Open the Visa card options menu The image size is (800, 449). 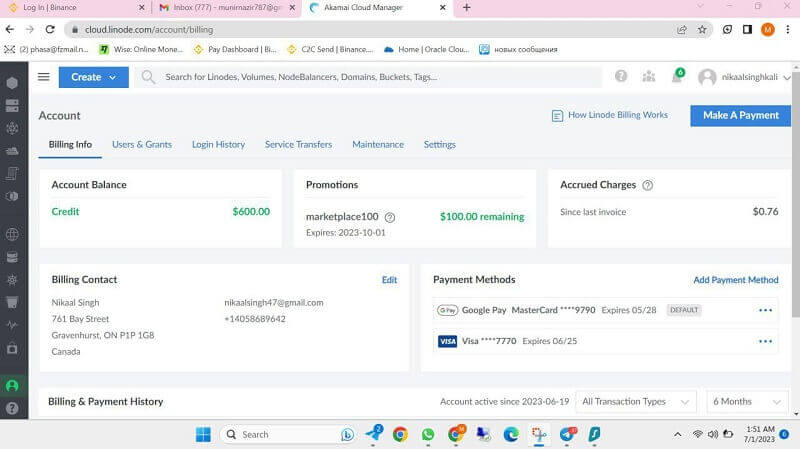pyautogui.click(x=765, y=341)
